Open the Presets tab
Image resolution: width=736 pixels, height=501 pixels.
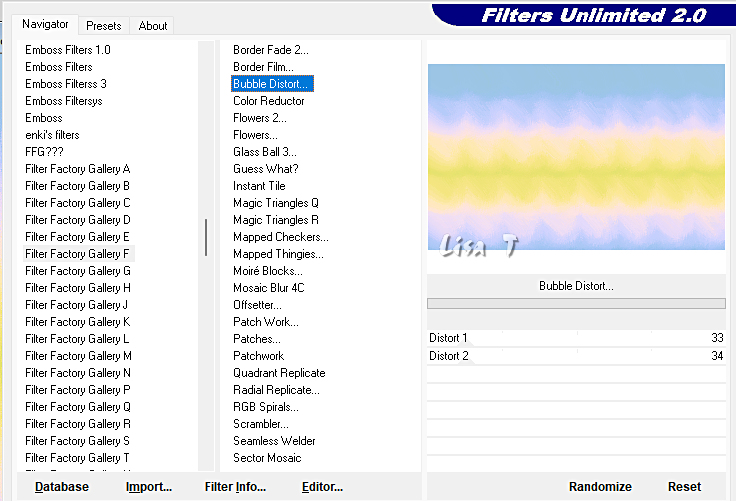tap(104, 26)
